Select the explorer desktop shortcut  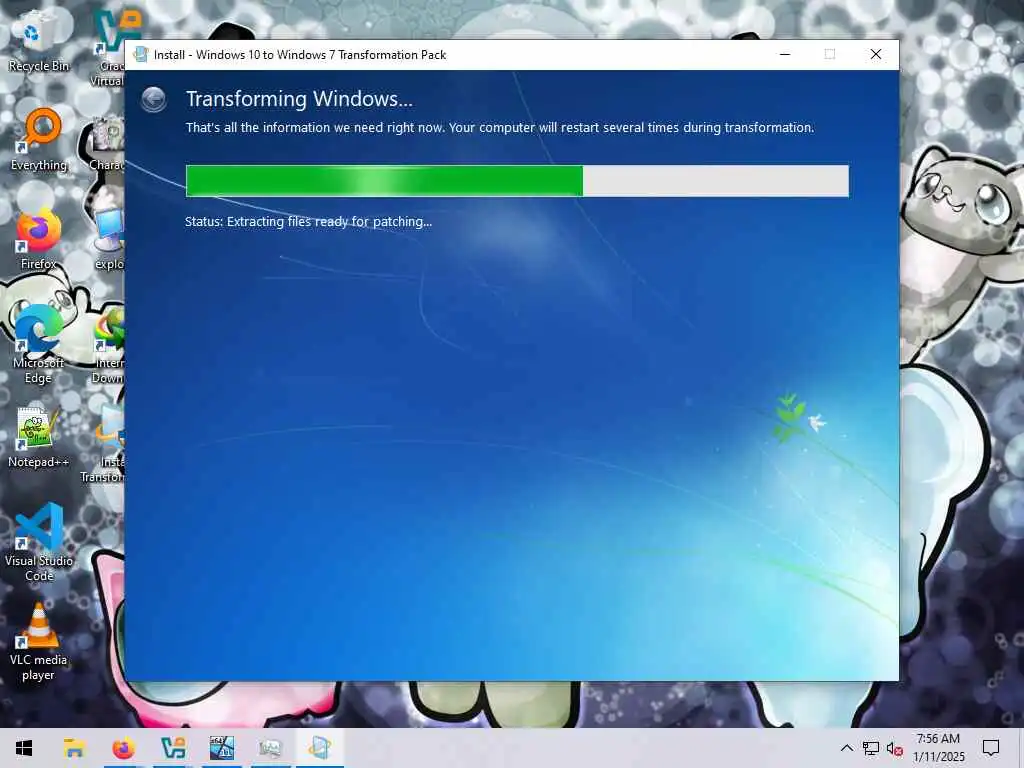click(x=109, y=239)
